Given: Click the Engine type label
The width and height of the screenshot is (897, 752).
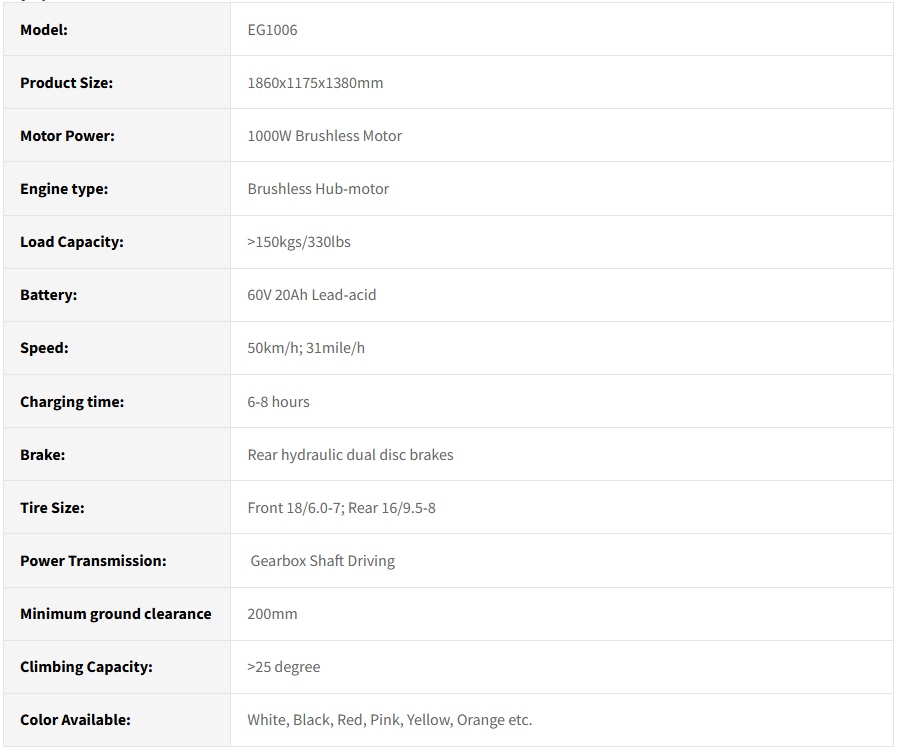Looking at the screenshot, I should (x=64, y=189).
